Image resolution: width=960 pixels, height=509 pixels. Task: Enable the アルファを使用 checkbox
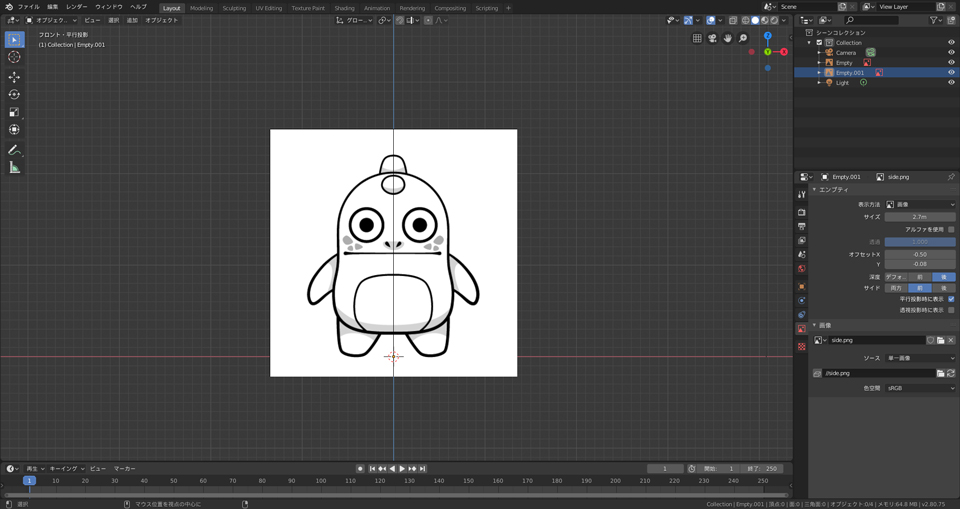pos(951,229)
